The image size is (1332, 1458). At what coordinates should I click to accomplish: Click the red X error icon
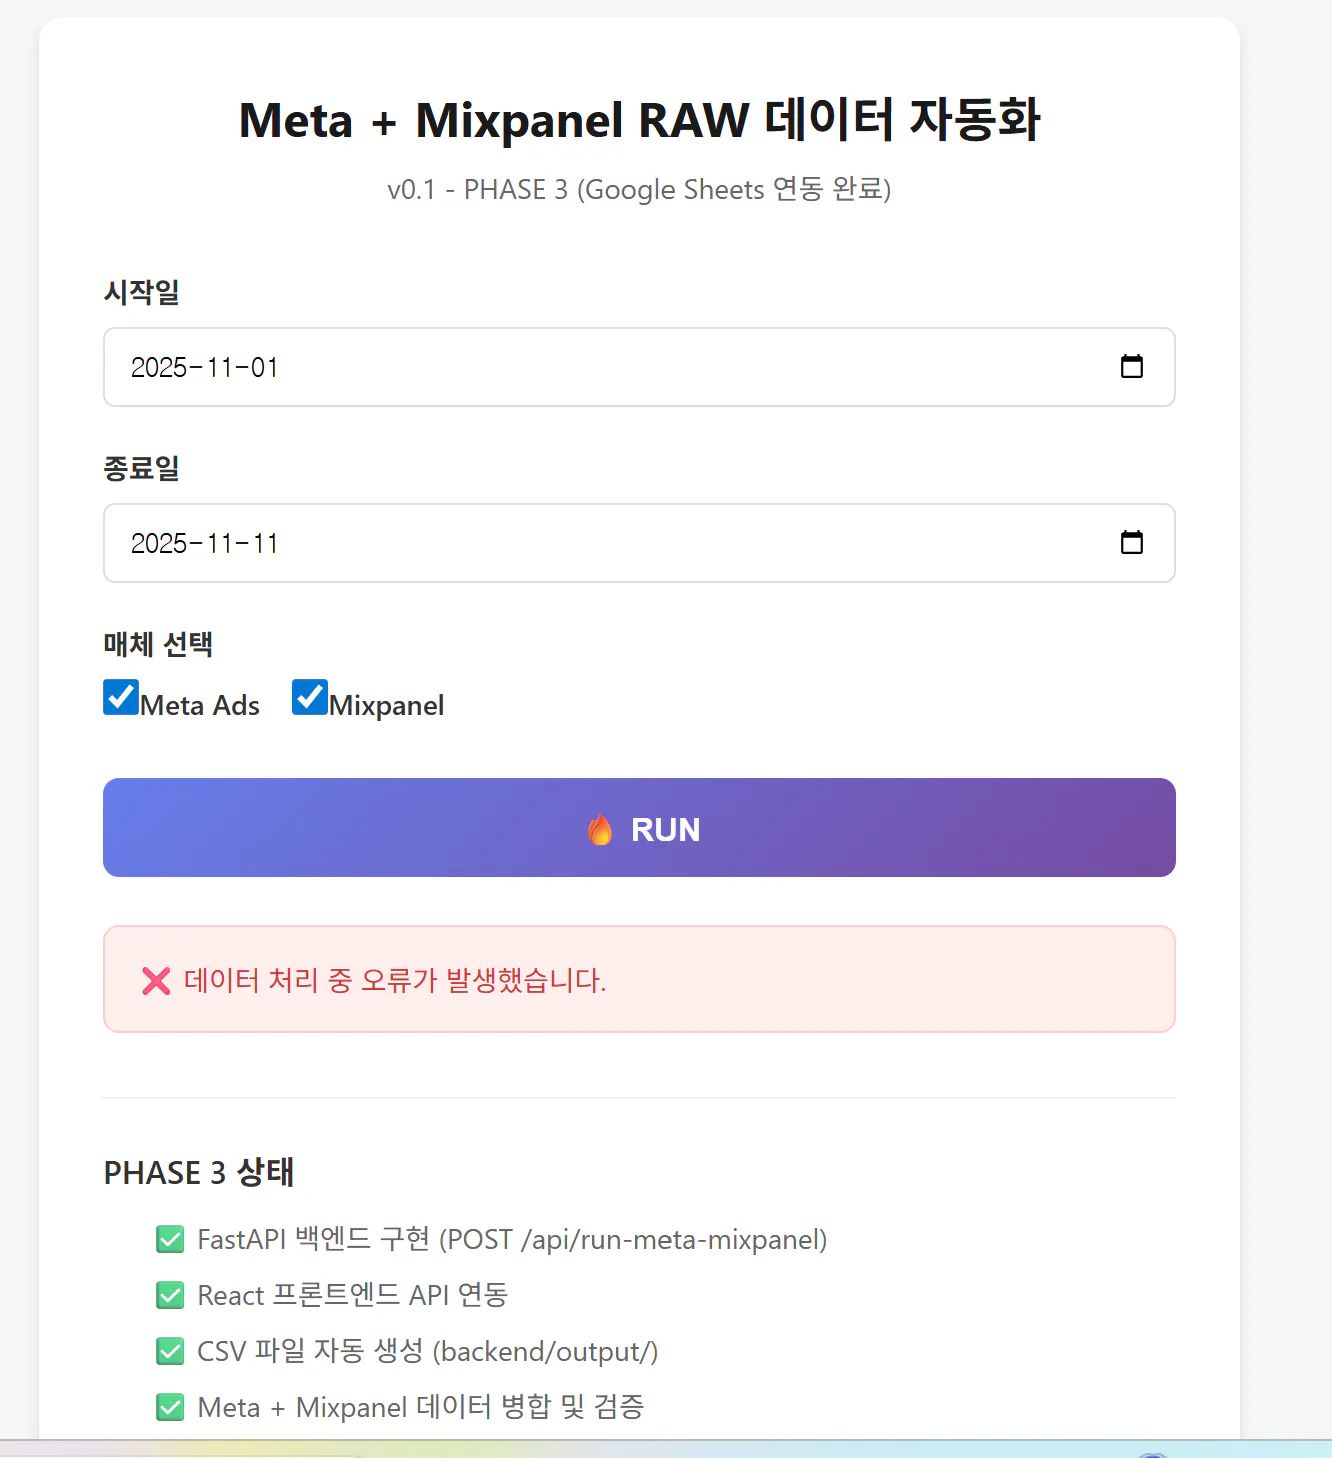(x=156, y=980)
